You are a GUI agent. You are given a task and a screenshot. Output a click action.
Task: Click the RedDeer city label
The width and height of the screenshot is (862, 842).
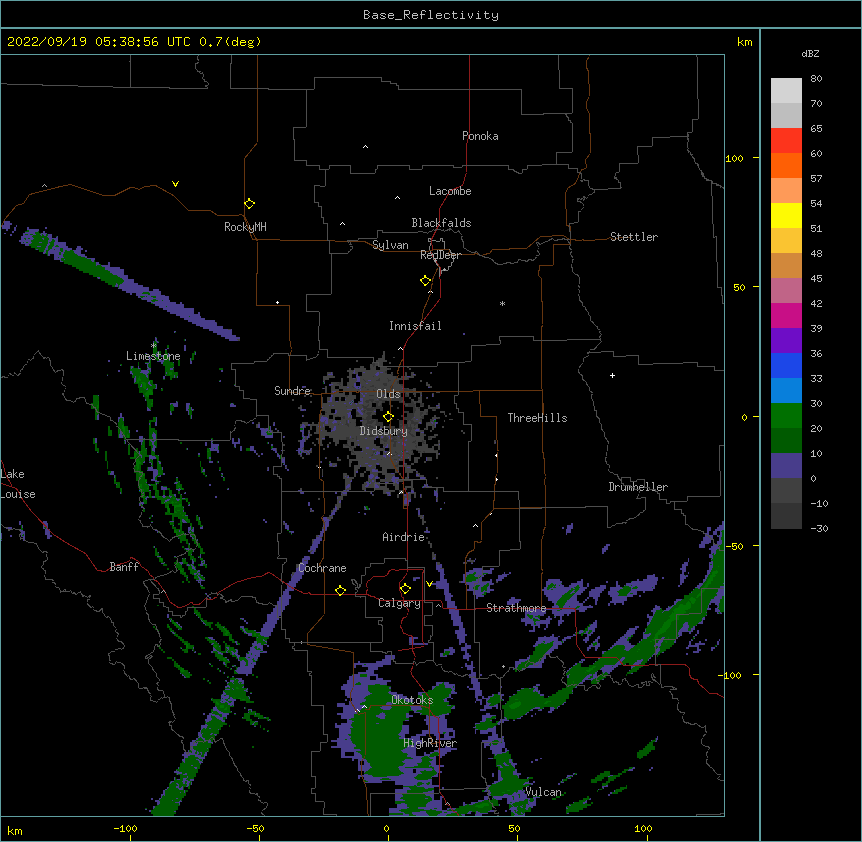point(440,255)
